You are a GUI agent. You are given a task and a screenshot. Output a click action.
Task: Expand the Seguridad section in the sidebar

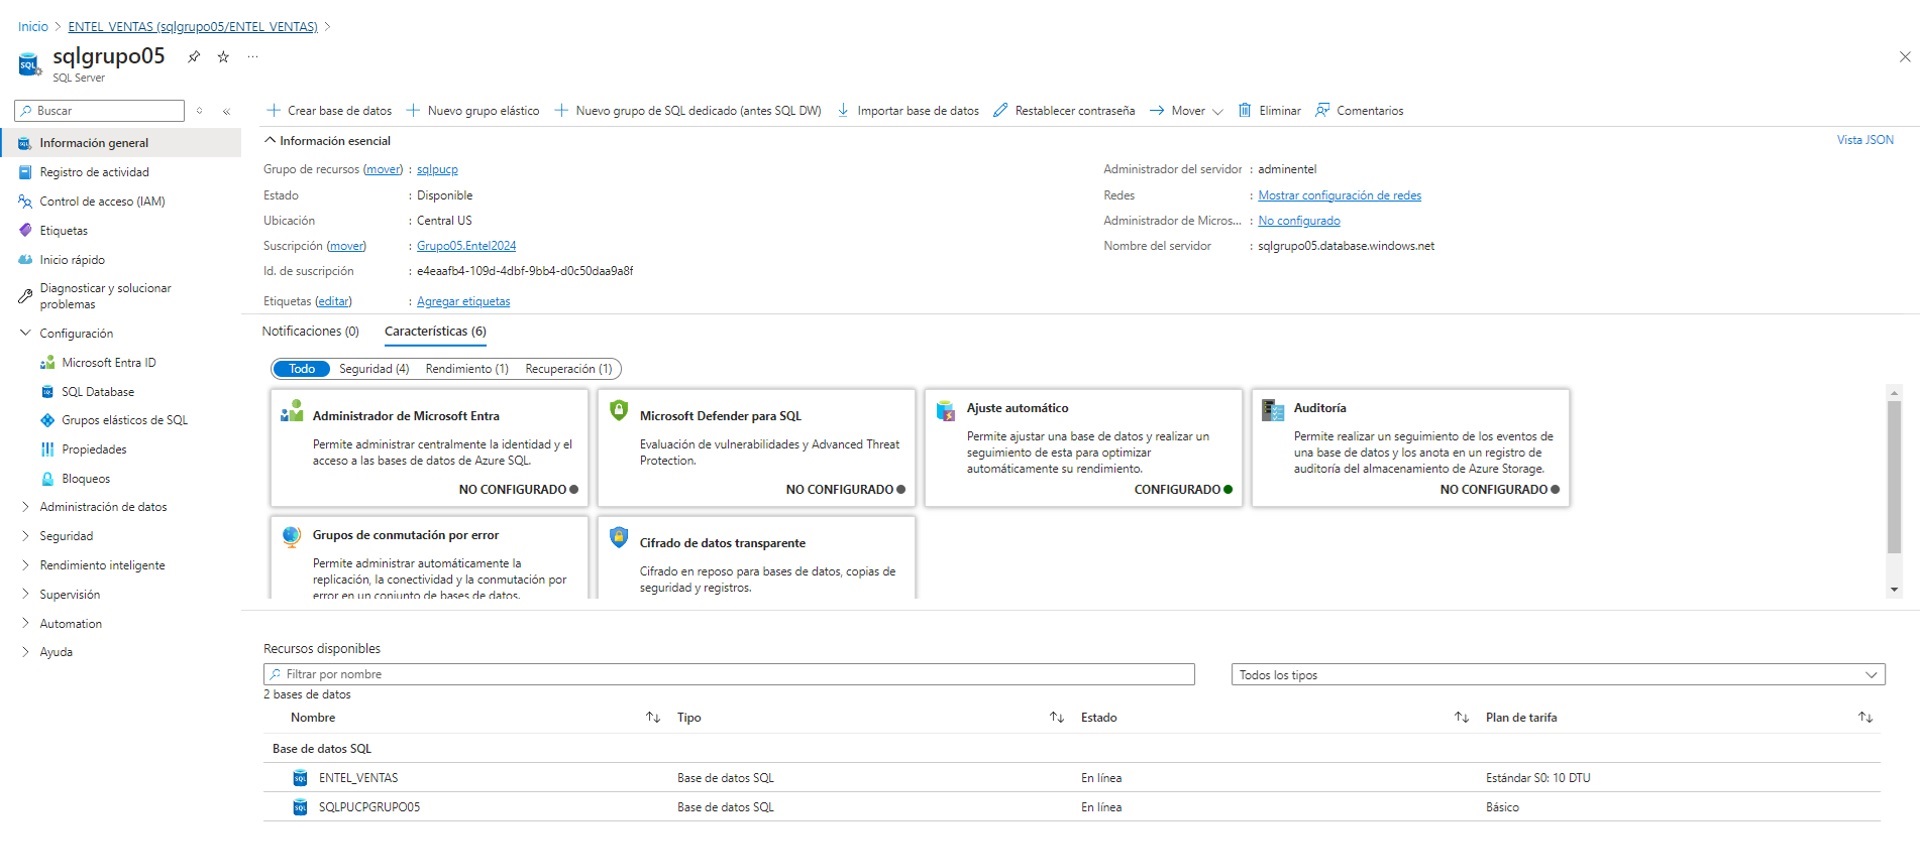pos(66,536)
